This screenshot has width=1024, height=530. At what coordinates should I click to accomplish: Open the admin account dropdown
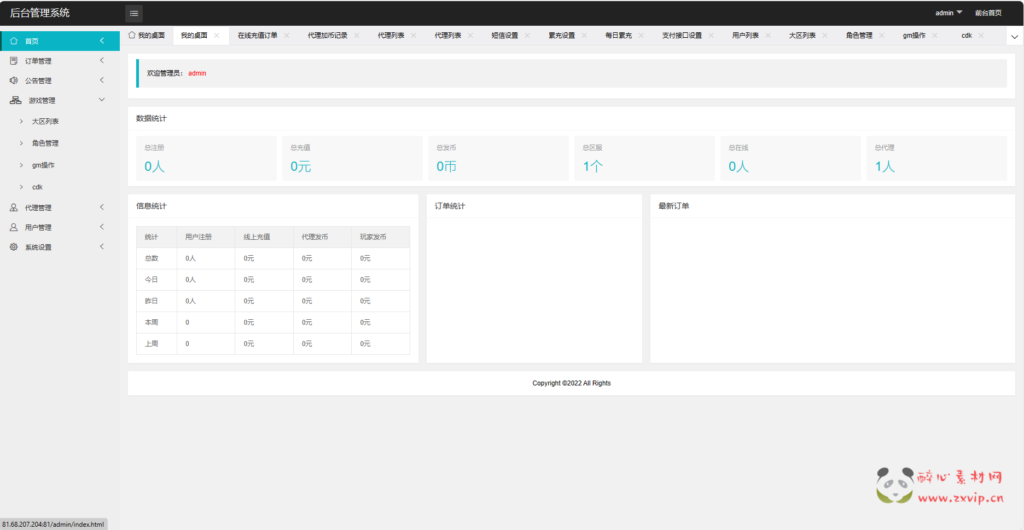[x=948, y=13]
